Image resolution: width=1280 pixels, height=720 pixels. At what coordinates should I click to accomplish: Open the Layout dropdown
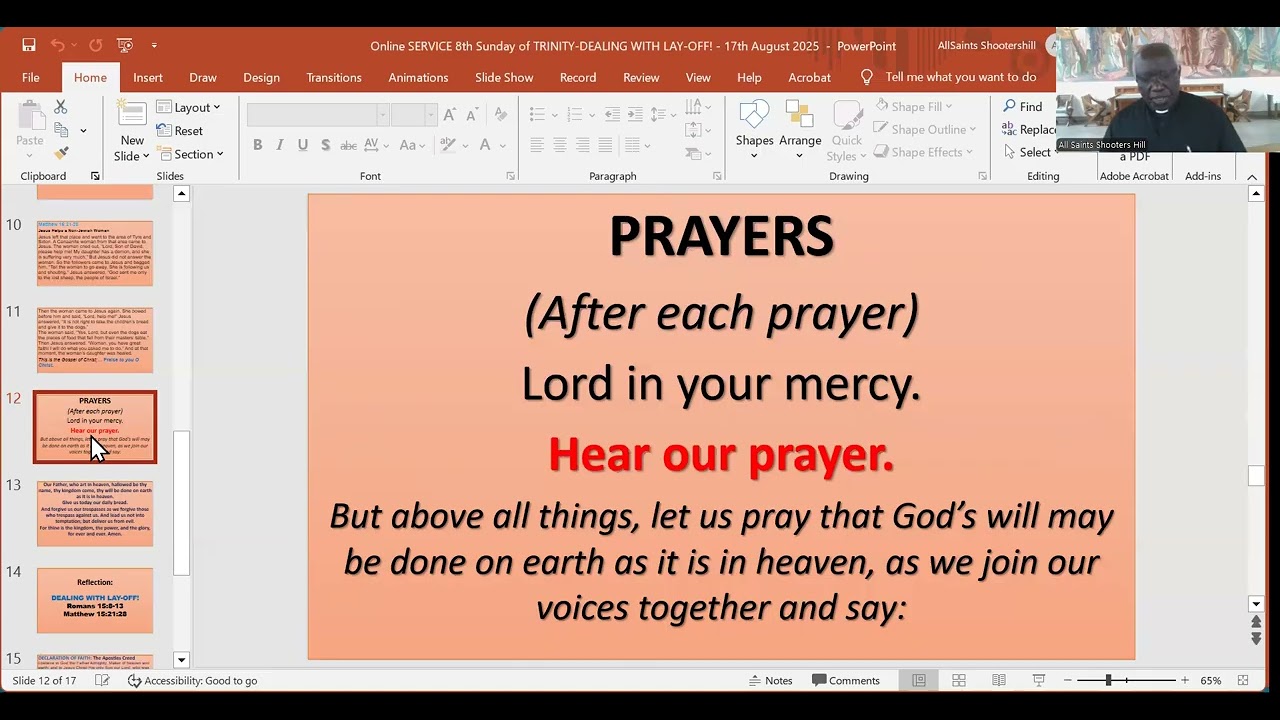pos(188,108)
